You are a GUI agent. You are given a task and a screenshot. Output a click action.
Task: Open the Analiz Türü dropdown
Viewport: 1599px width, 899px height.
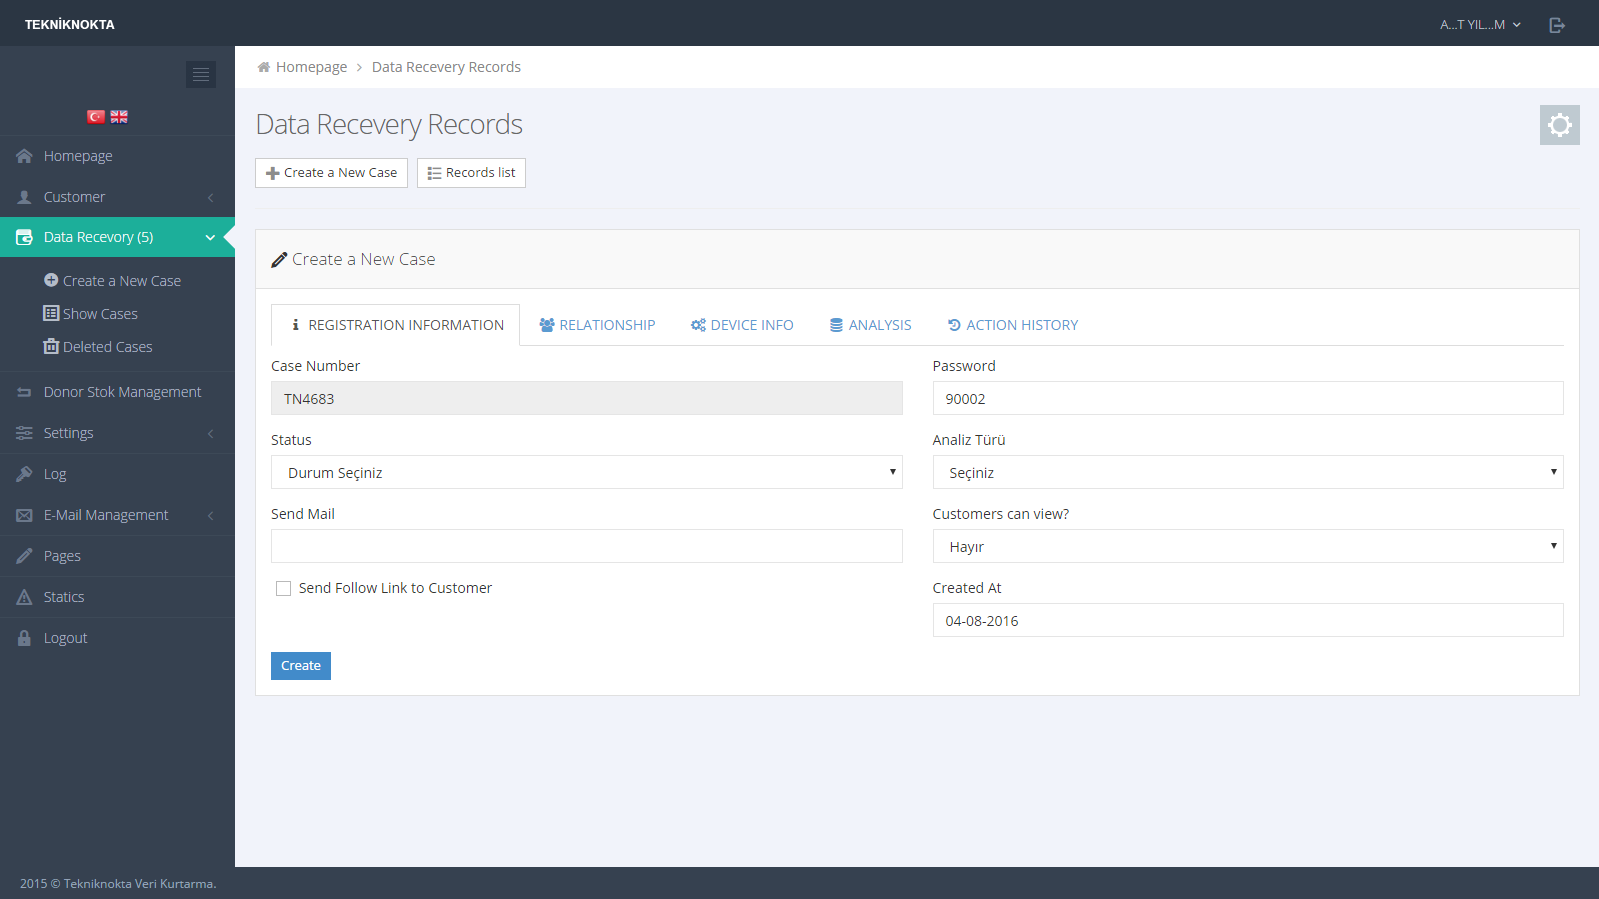point(1247,472)
